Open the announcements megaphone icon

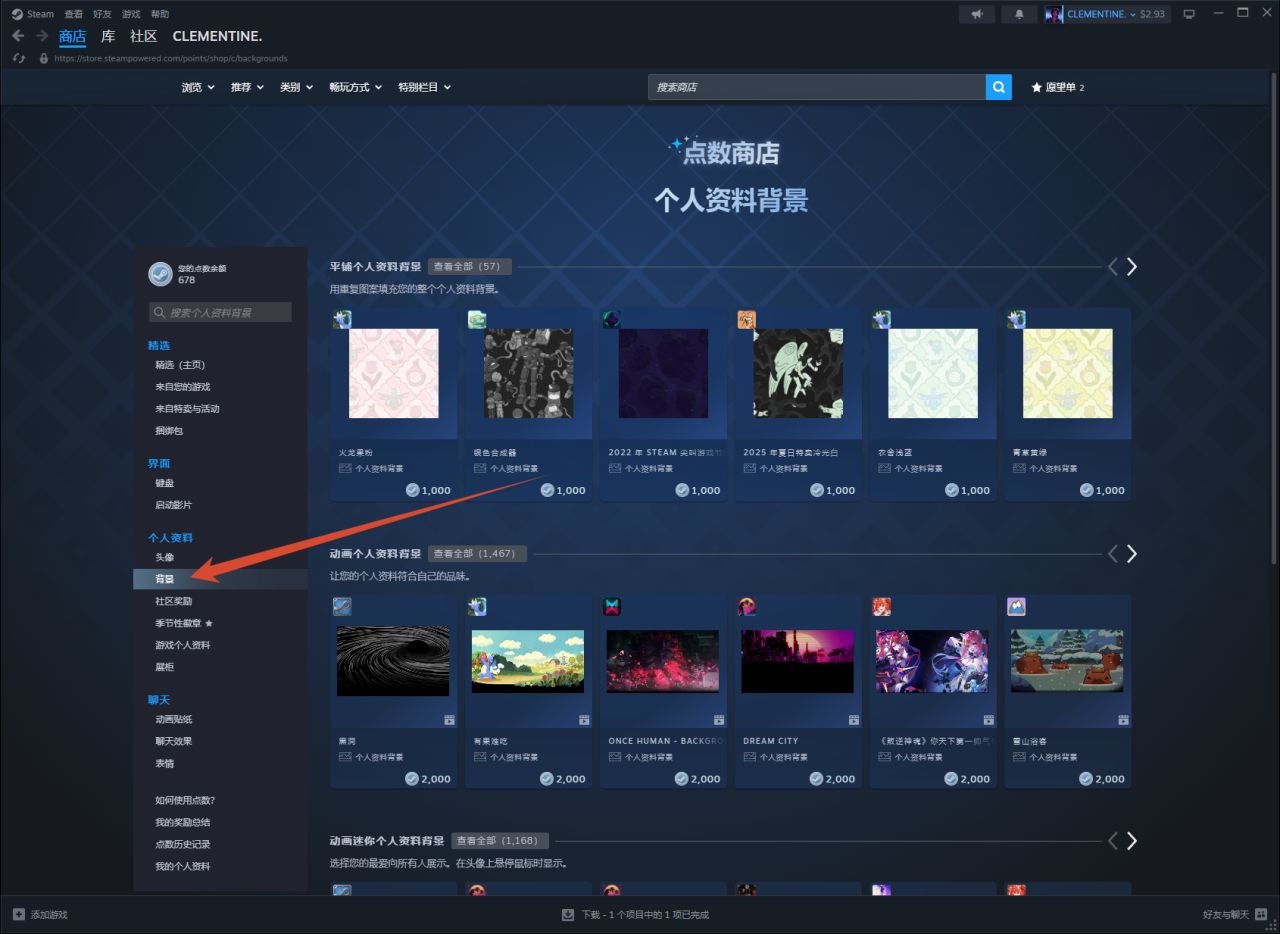click(x=977, y=14)
